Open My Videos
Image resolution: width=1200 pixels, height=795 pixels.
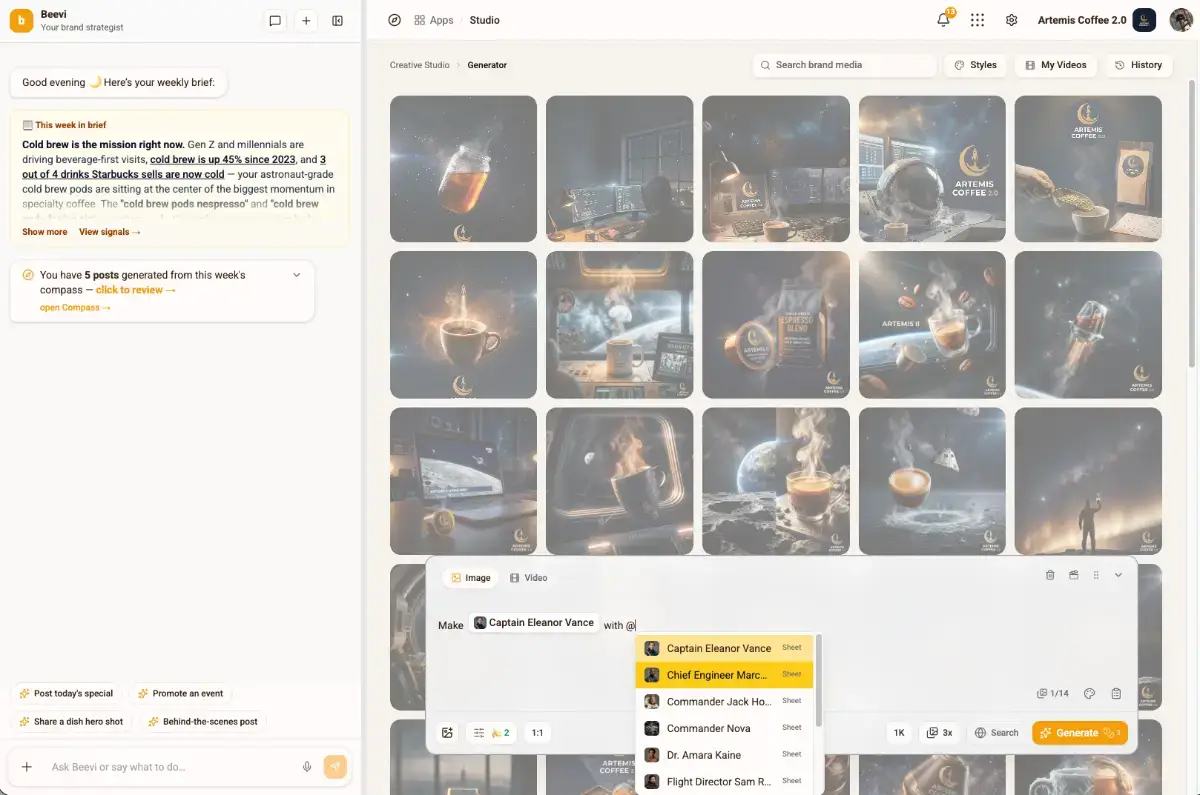click(1056, 65)
